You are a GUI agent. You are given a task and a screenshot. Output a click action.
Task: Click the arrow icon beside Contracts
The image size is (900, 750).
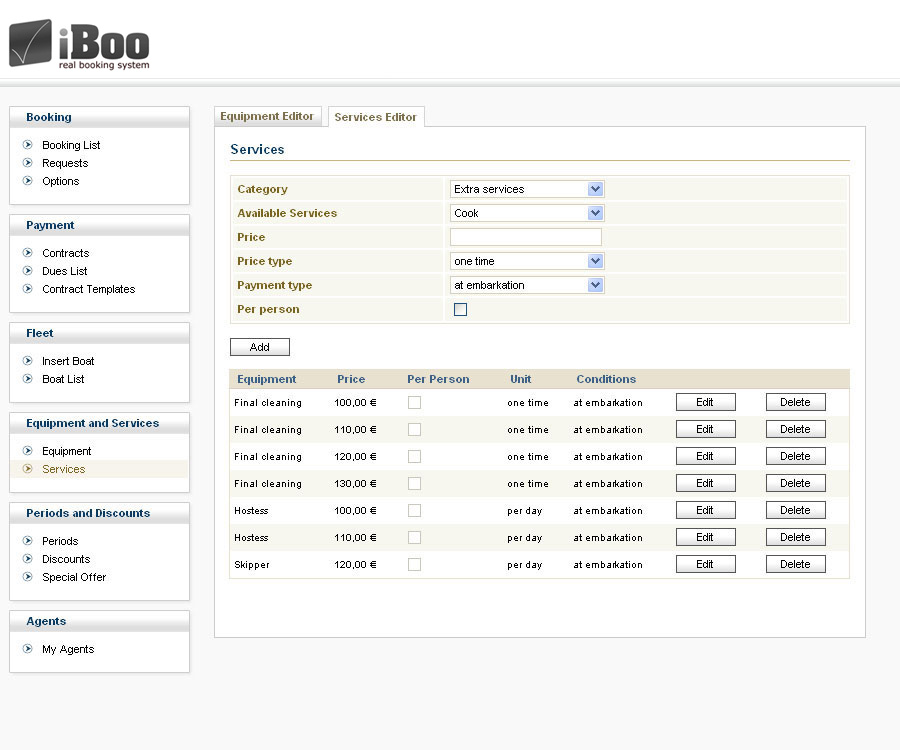[x=28, y=253]
